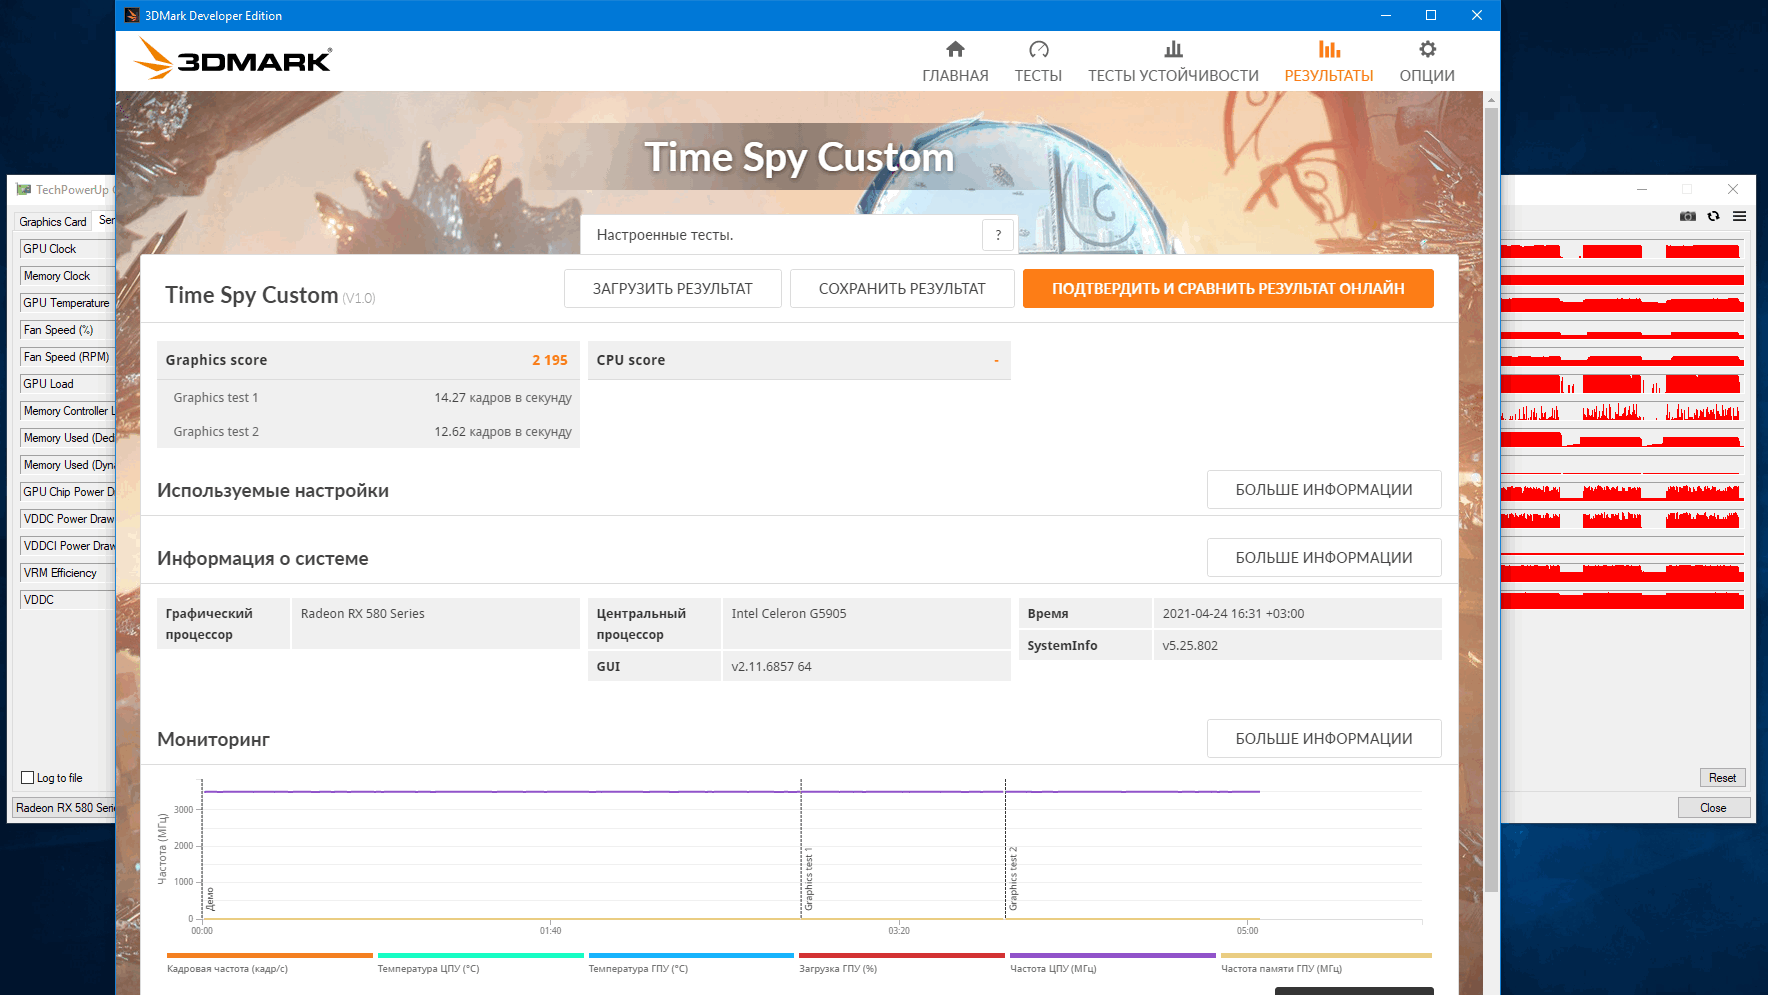The width and height of the screenshot is (1768, 995).
Task: Click the GUI version v2.11.6857 64
Action: point(771,667)
